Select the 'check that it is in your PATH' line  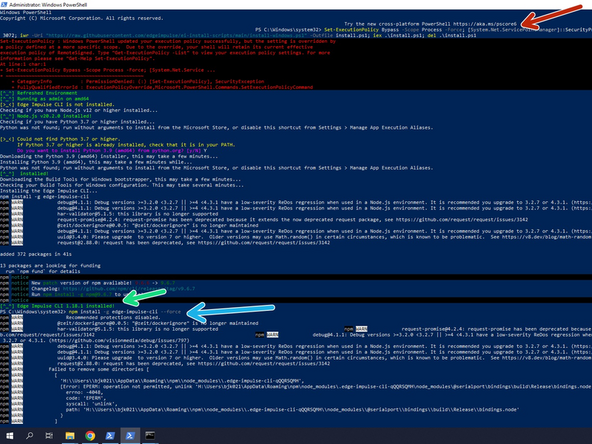126,145
